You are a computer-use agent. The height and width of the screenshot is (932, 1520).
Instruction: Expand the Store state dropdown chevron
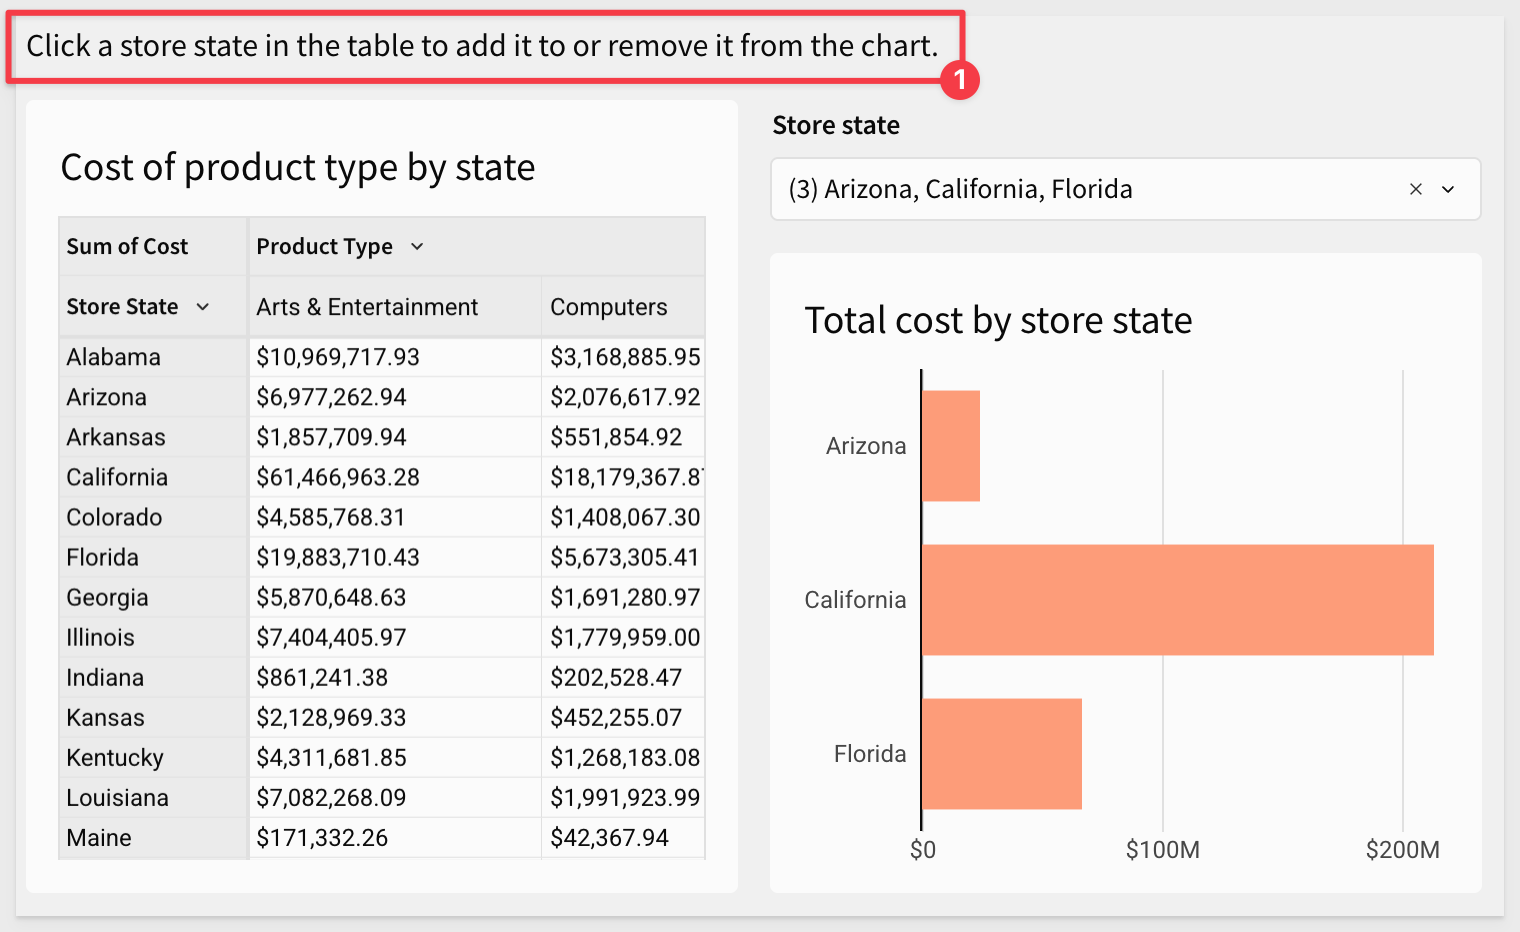[1447, 189]
